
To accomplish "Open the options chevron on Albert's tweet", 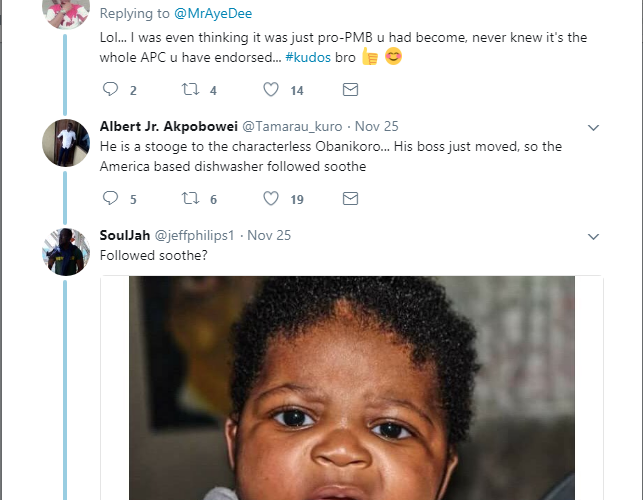I will point(593,128).
